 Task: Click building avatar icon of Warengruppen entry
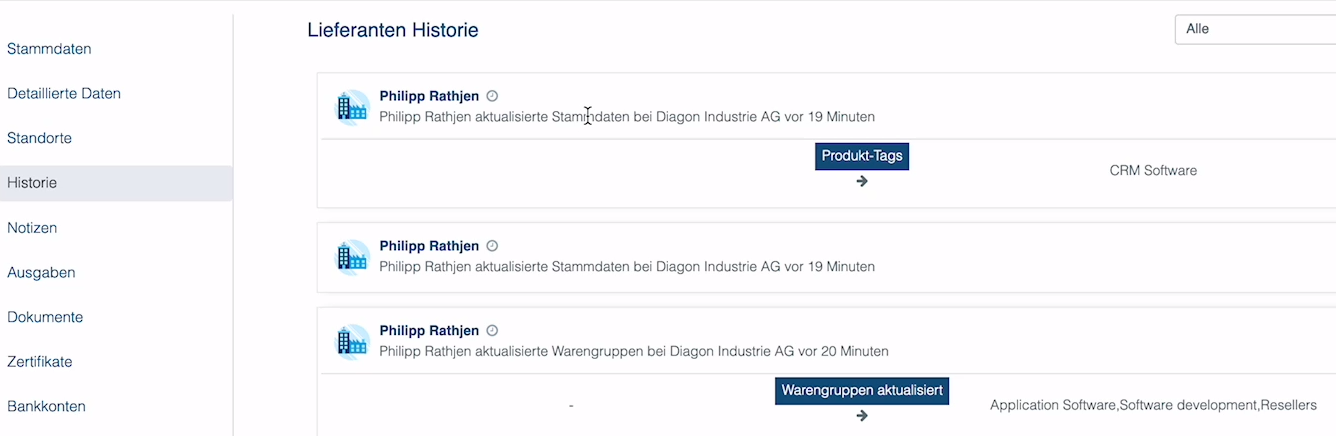click(x=352, y=342)
